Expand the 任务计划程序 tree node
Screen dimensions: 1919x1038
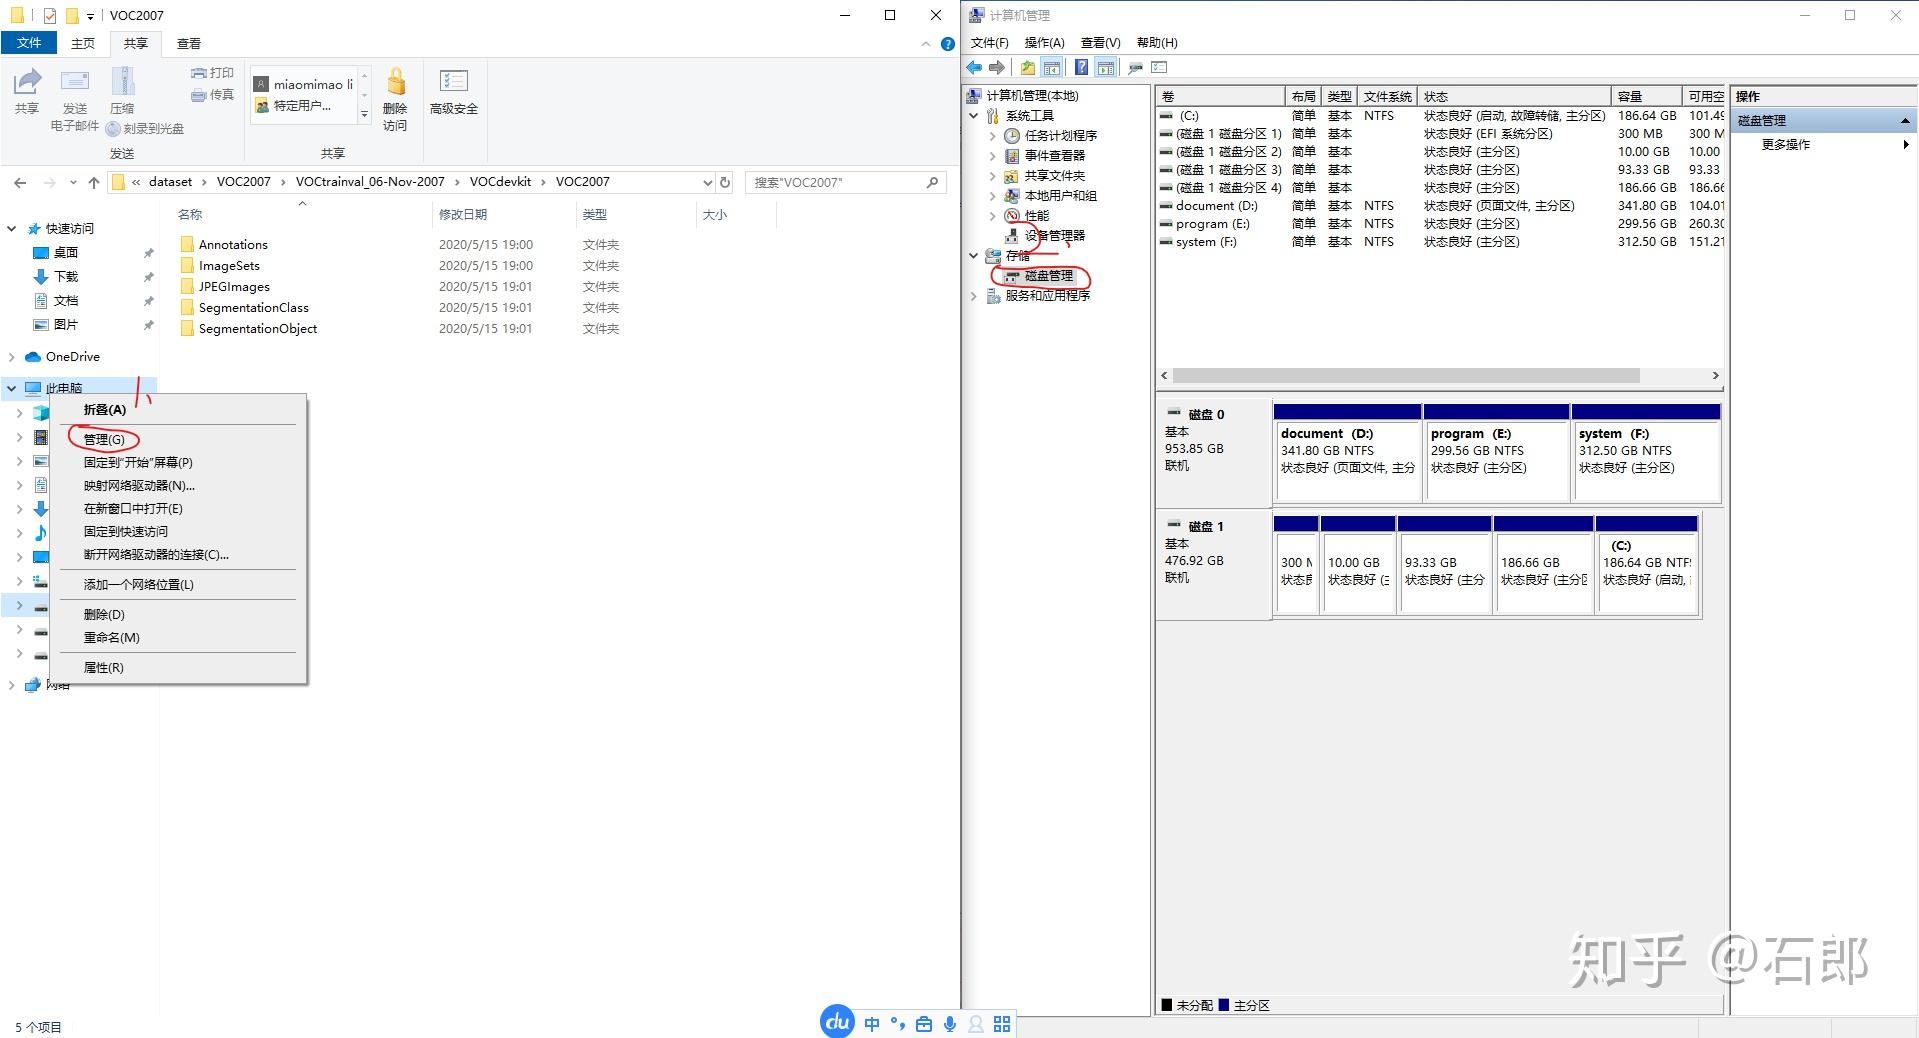[992, 136]
